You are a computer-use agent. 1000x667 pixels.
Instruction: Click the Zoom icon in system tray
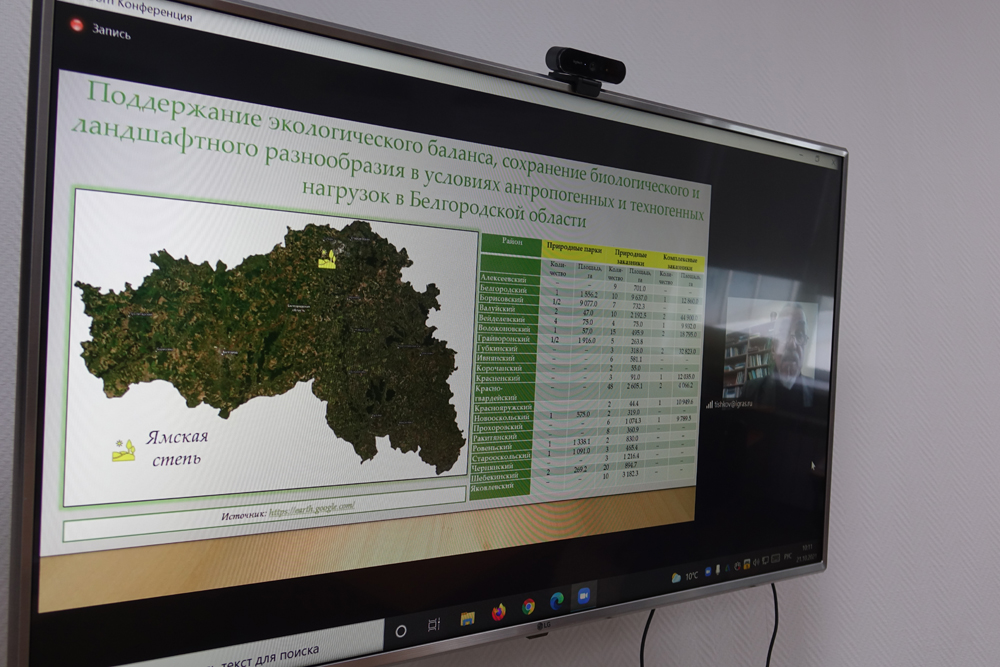(x=709, y=572)
